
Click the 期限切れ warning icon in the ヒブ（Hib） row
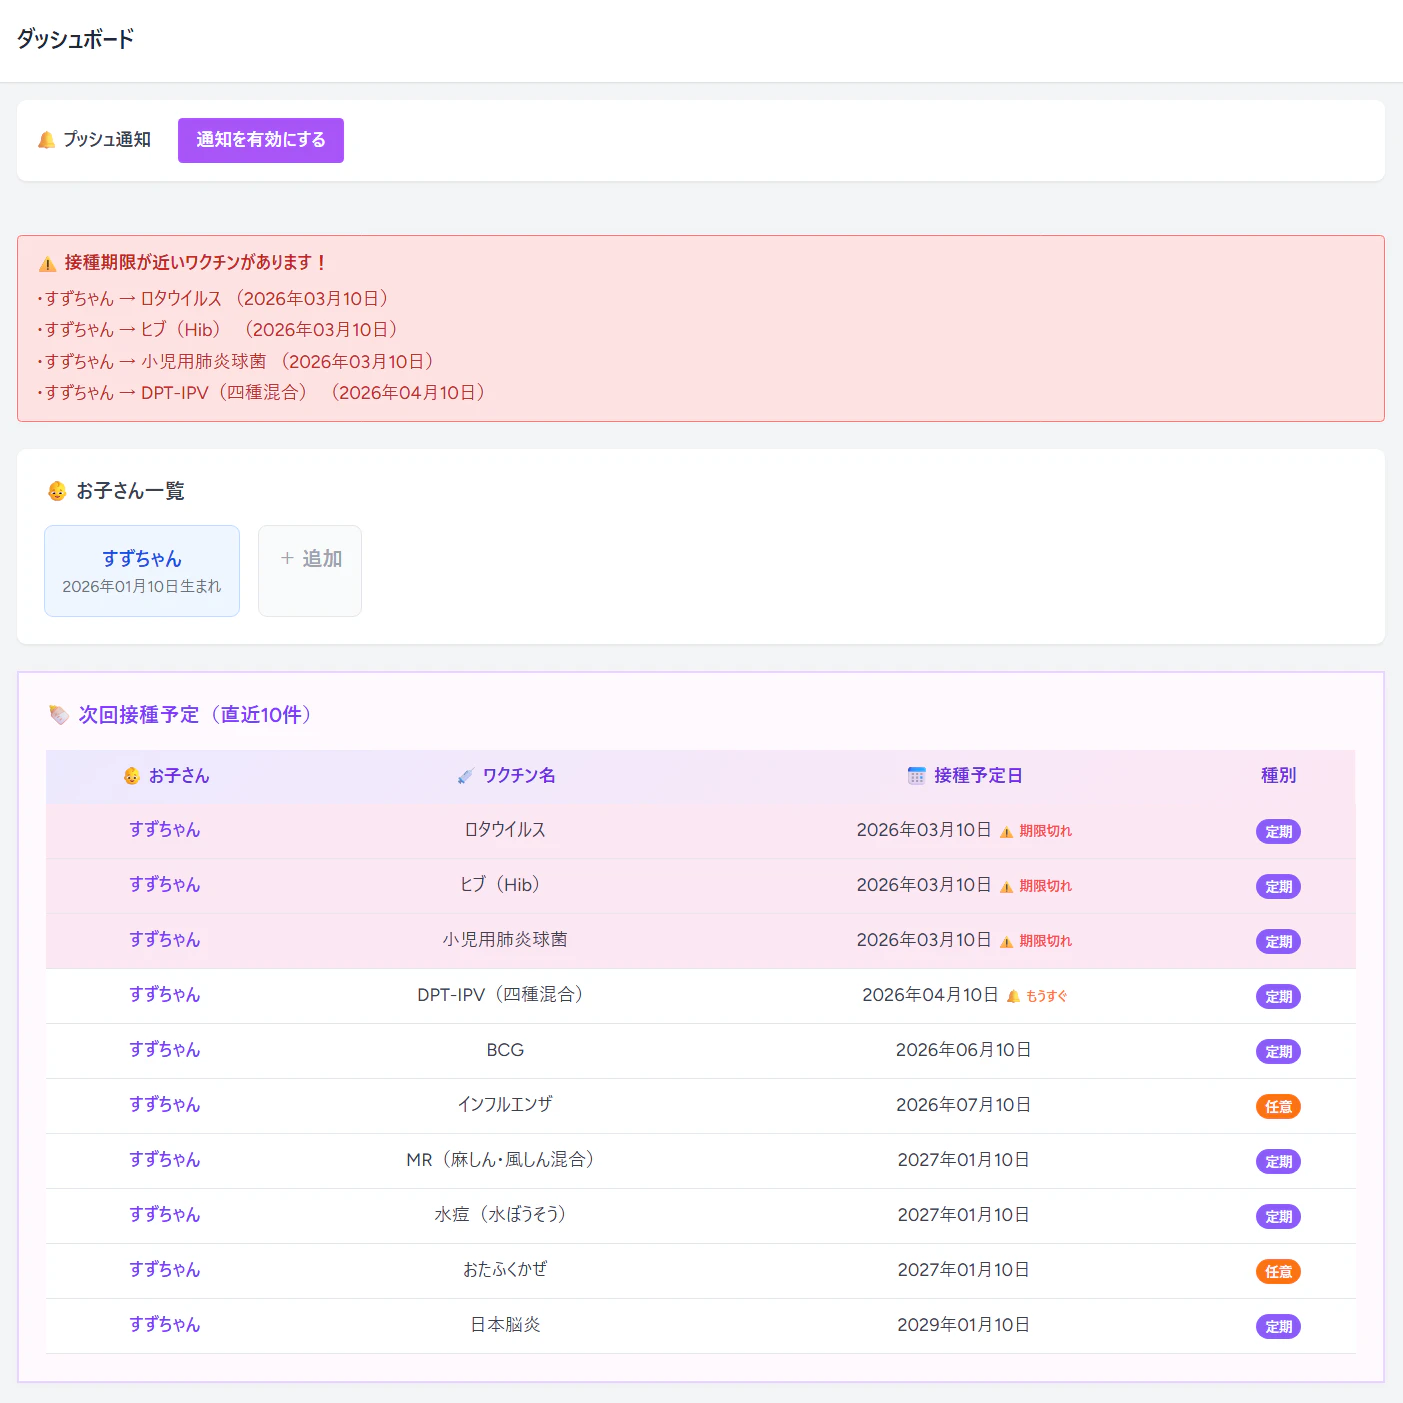click(1006, 887)
